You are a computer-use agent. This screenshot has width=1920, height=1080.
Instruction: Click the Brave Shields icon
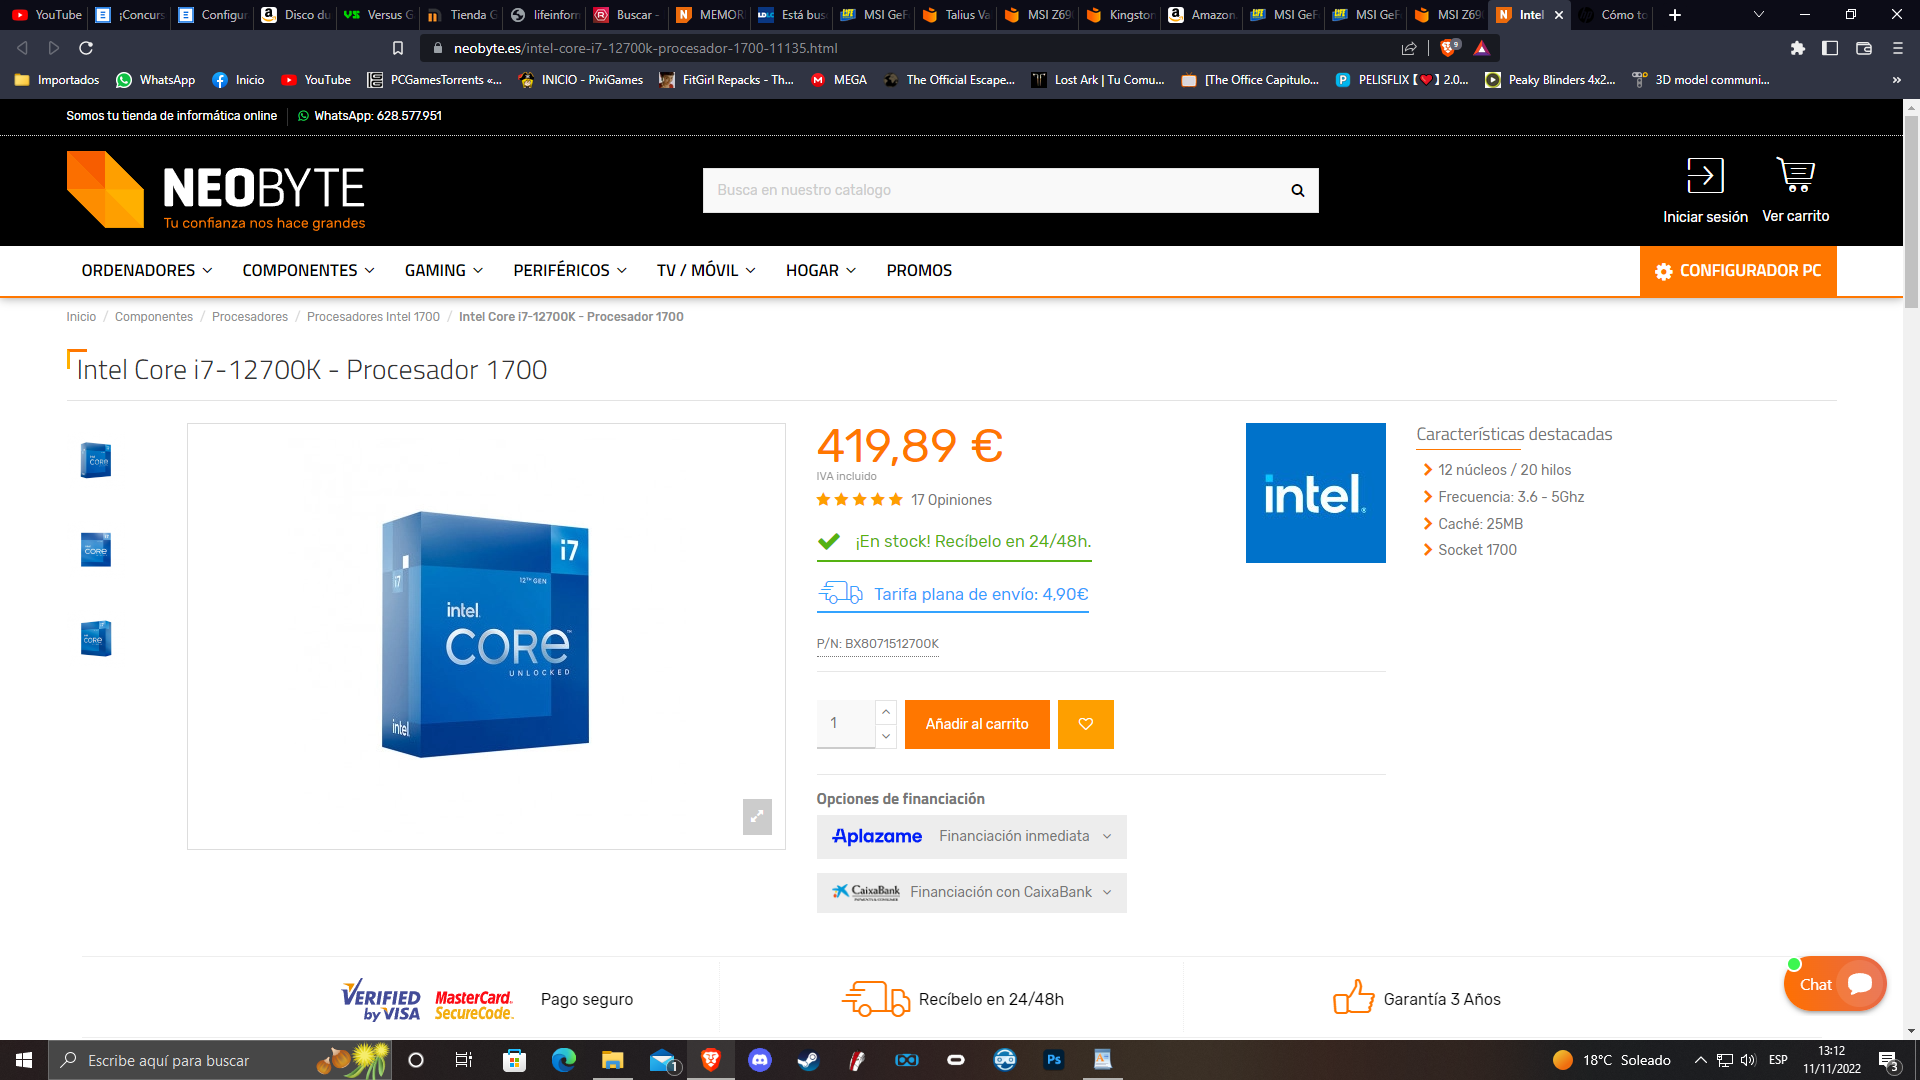click(x=1448, y=48)
